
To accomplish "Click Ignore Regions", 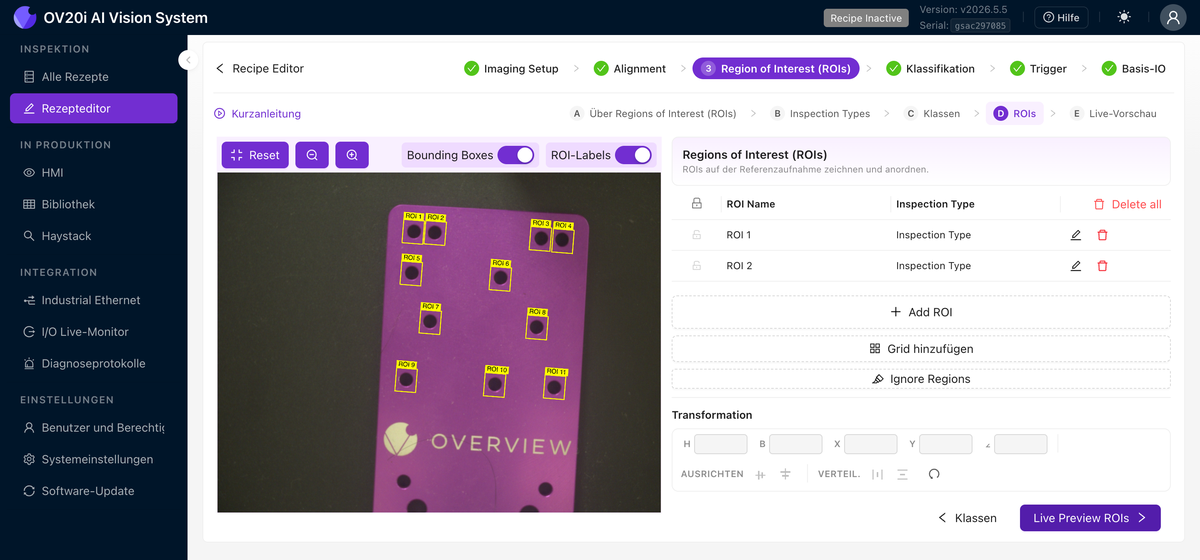I will [921, 379].
